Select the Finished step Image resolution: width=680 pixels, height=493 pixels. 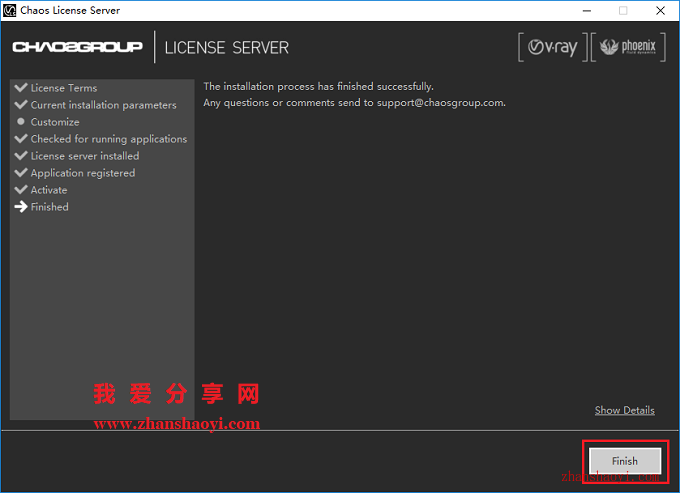pyautogui.click(x=49, y=207)
